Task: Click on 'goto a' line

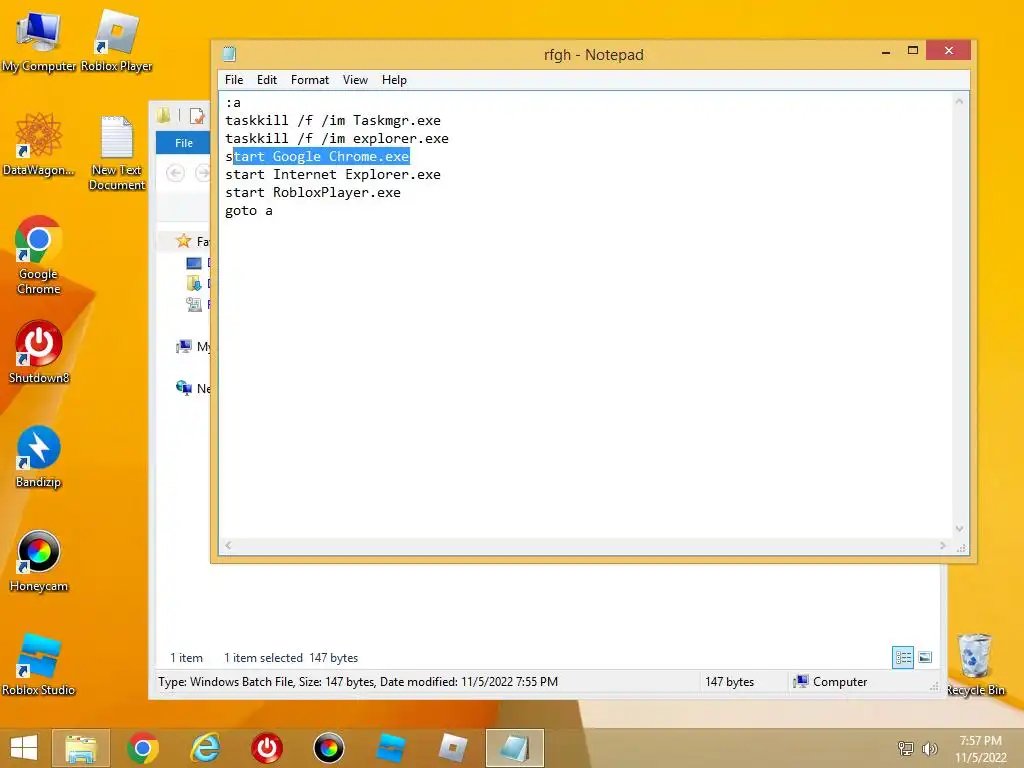Action: pos(249,210)
